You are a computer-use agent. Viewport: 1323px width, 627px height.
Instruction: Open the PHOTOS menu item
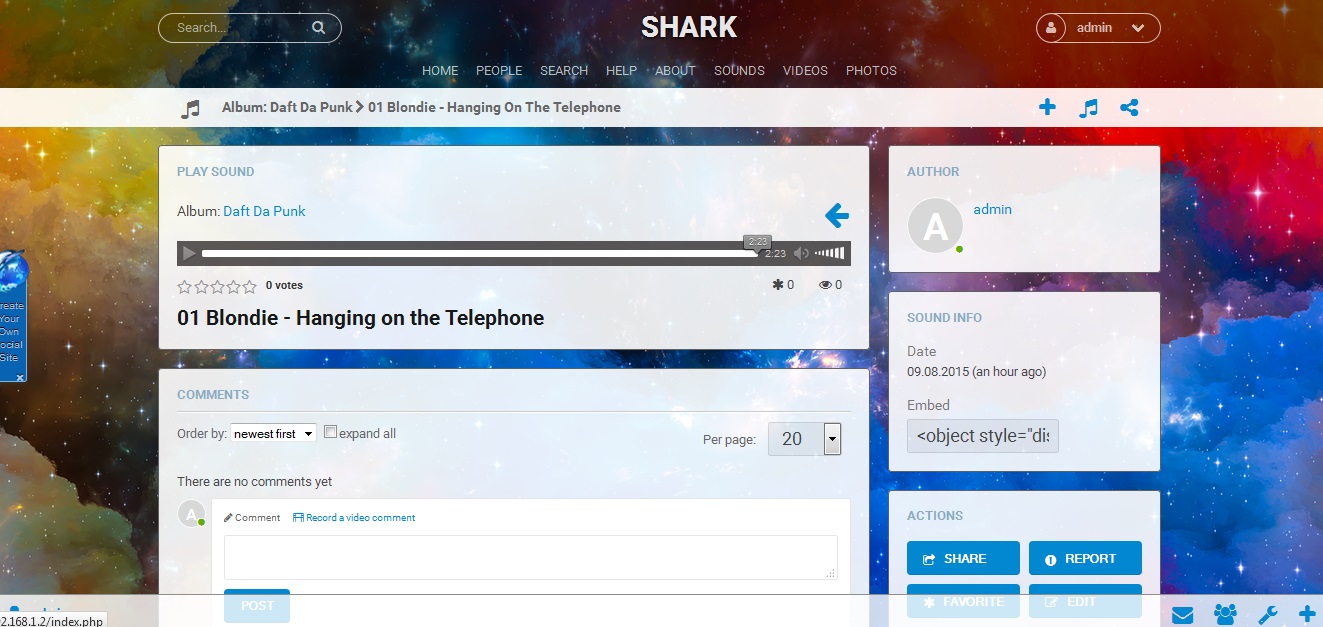click(871, 71)
